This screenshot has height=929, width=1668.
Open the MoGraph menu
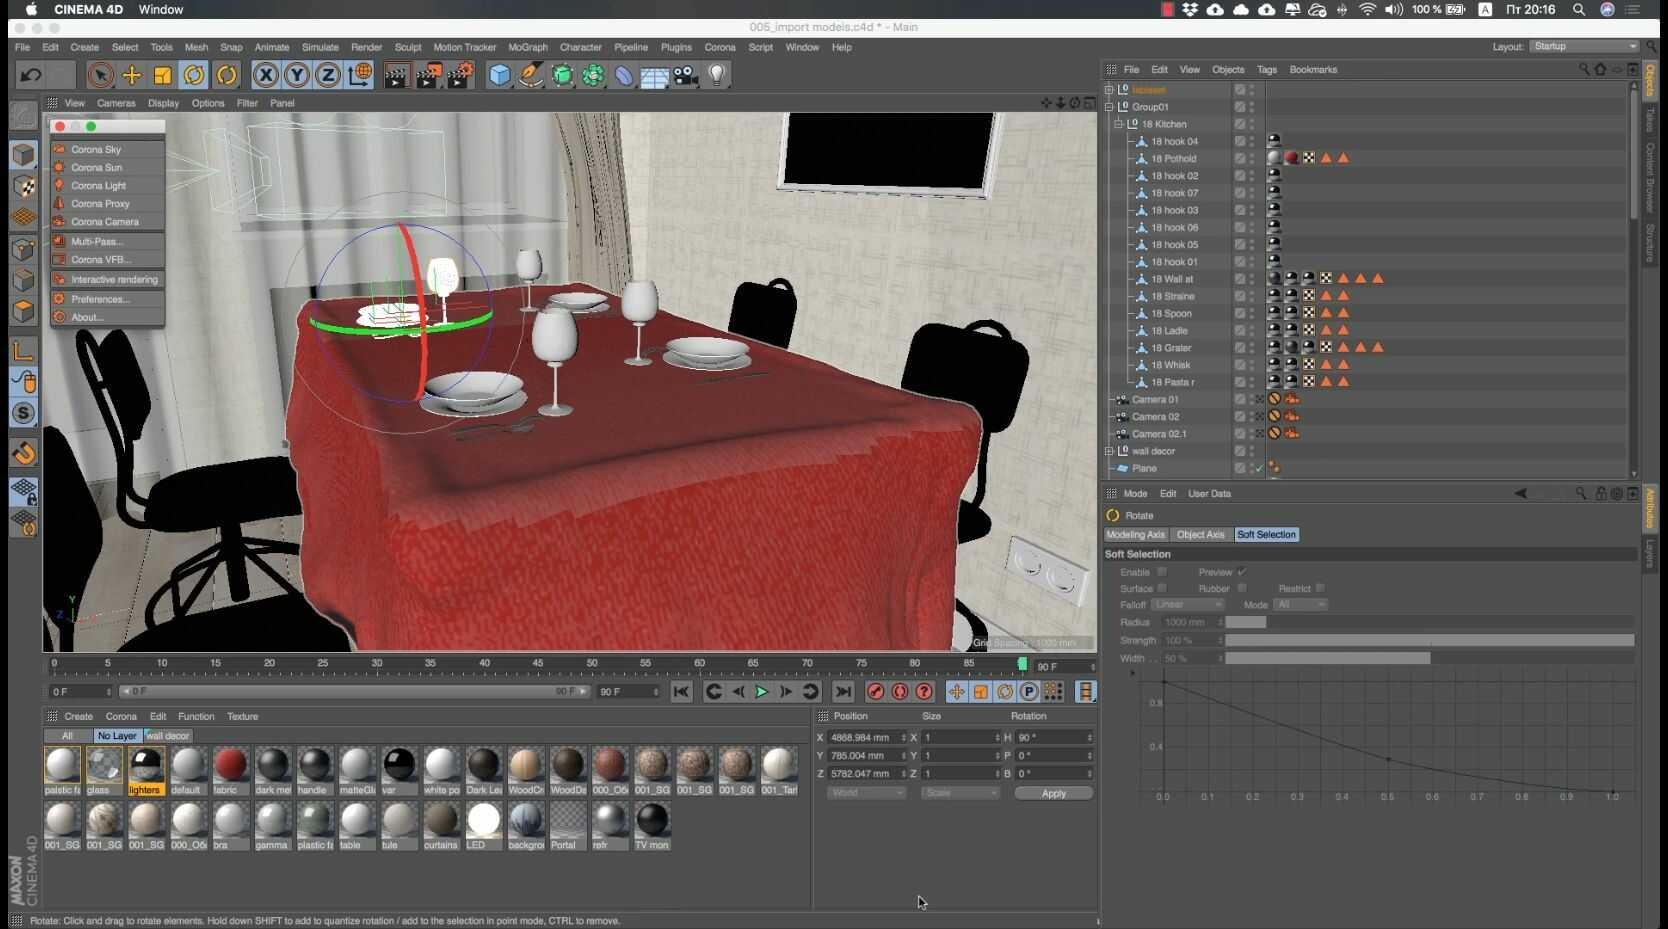(528, 47)
